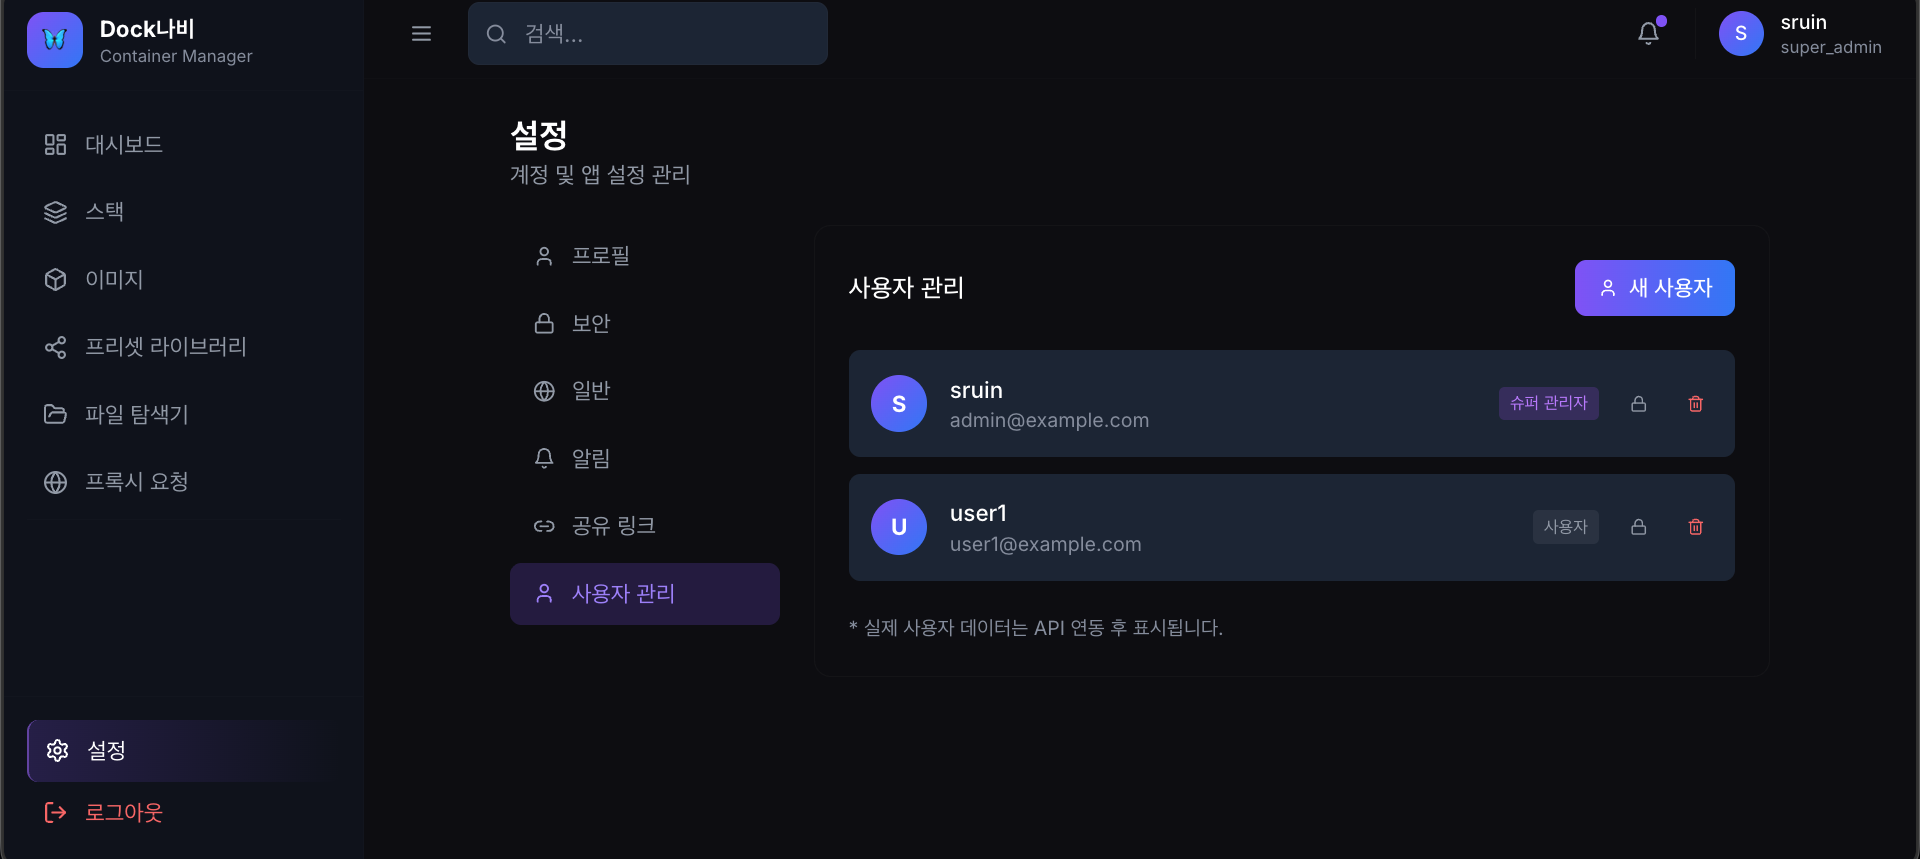The width and height of the screenshot is (1920, 859).
Task: Click the lock icon on the sruin row
Action: pos(1638,404)
